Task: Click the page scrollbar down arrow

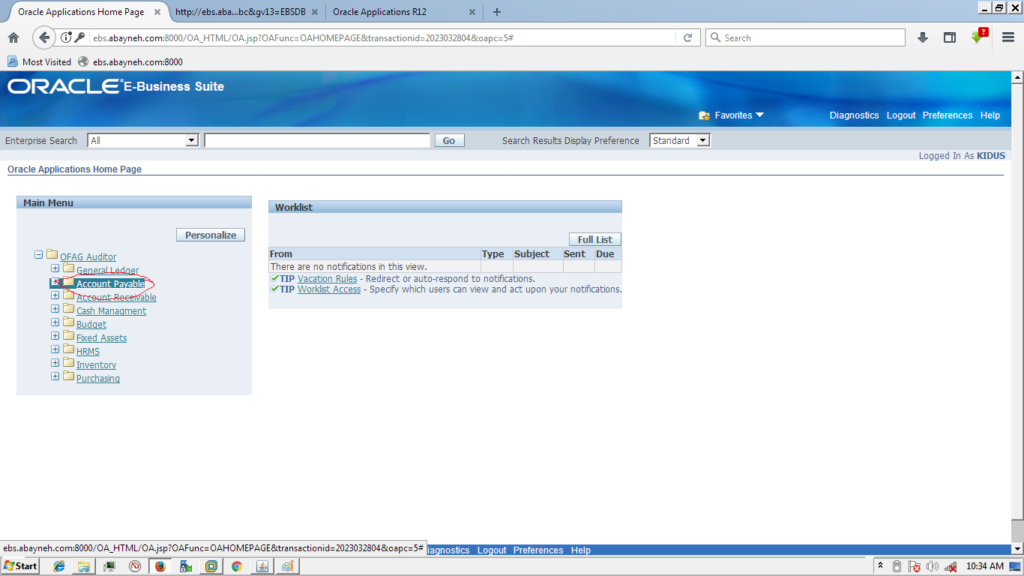Action: tap(1017, 549)
